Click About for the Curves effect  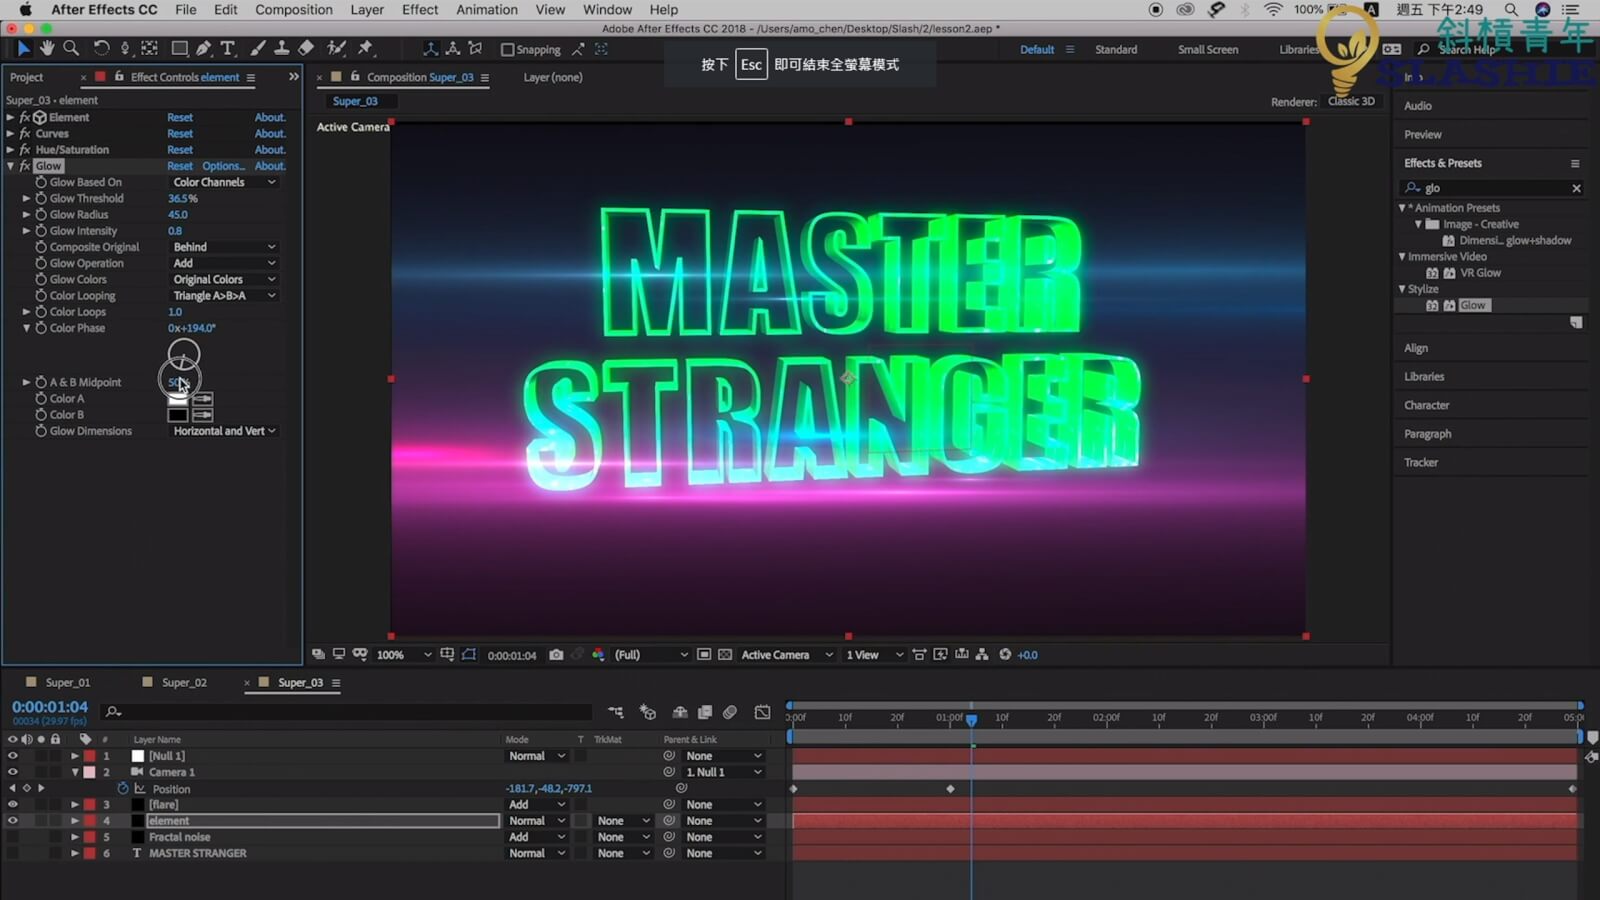click(x=270, y=133)
